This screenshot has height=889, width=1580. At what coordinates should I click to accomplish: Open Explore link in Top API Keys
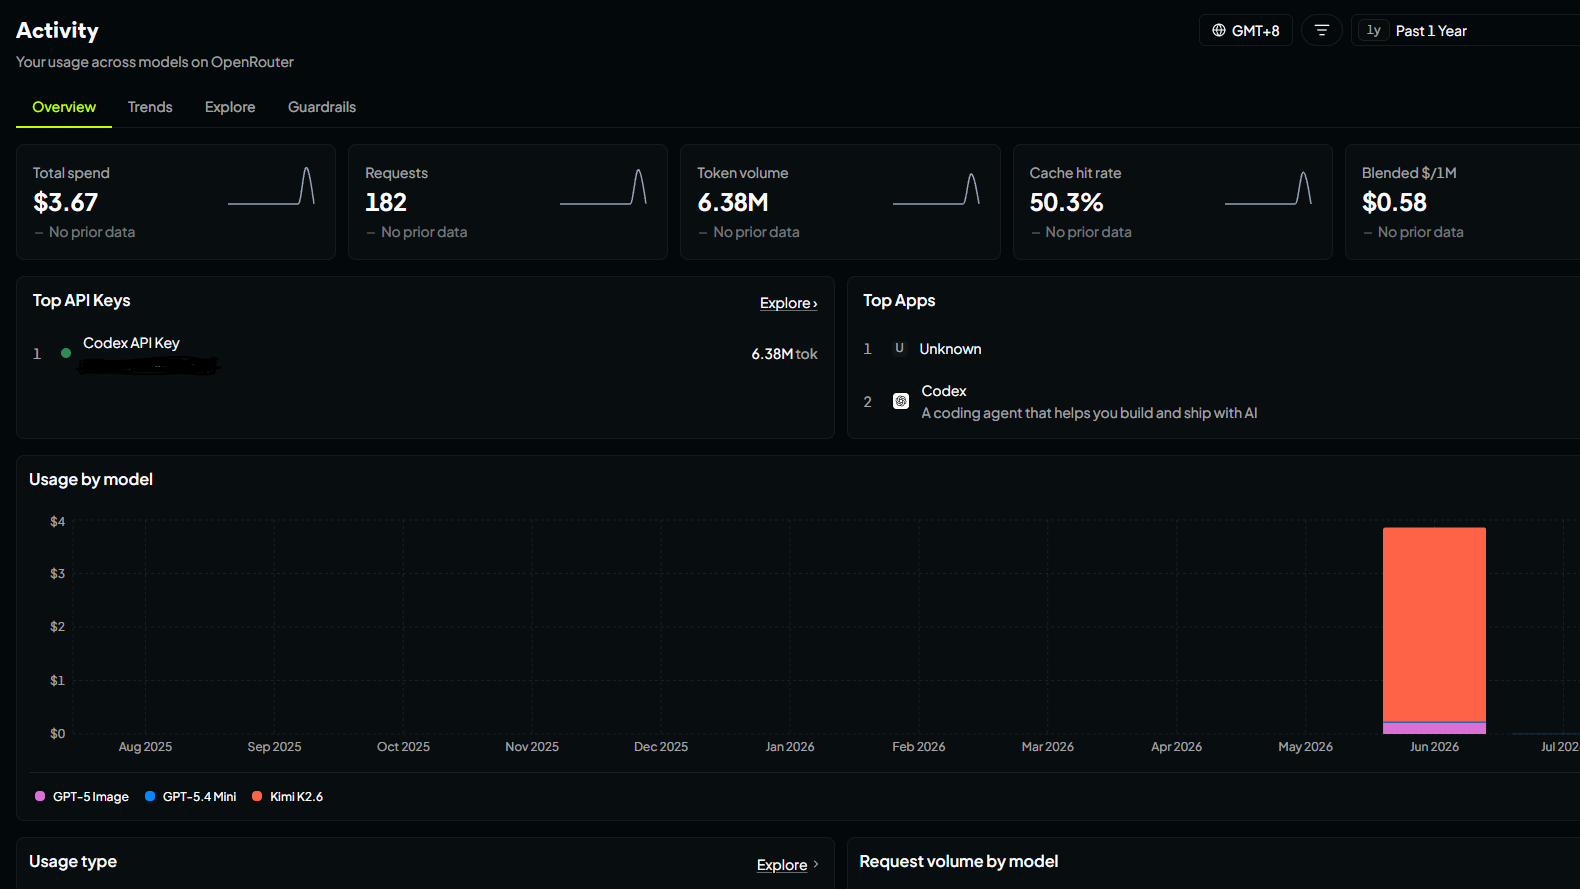(x=789, y=303)
